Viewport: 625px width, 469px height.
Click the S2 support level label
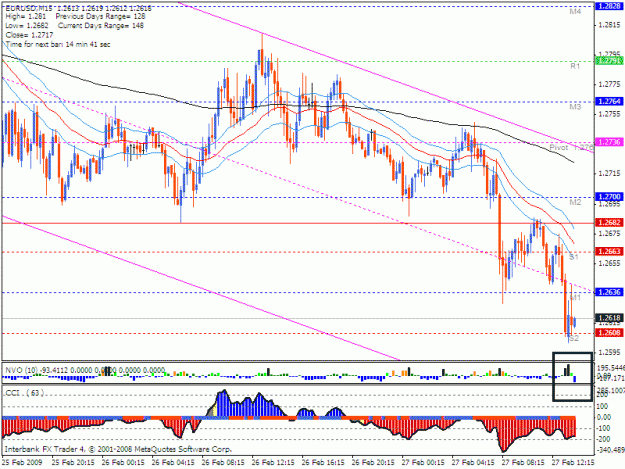(574, 338)
